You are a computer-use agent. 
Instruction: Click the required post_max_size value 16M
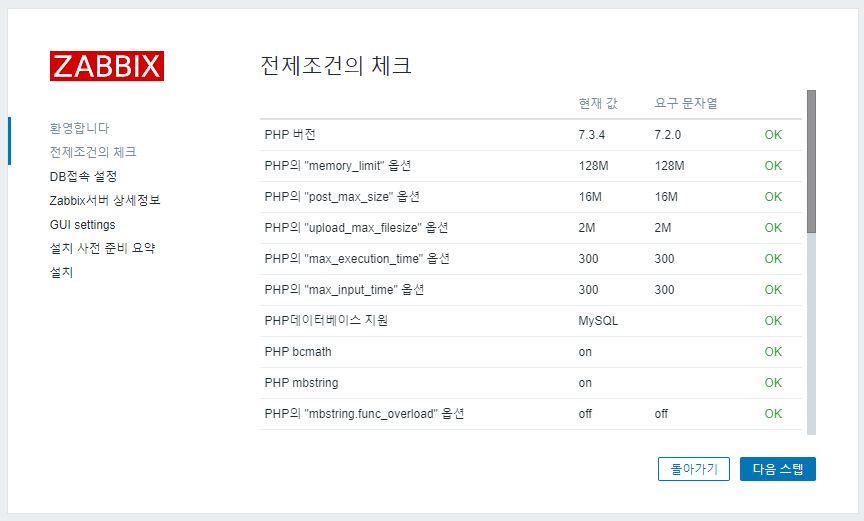coord(666,197)
